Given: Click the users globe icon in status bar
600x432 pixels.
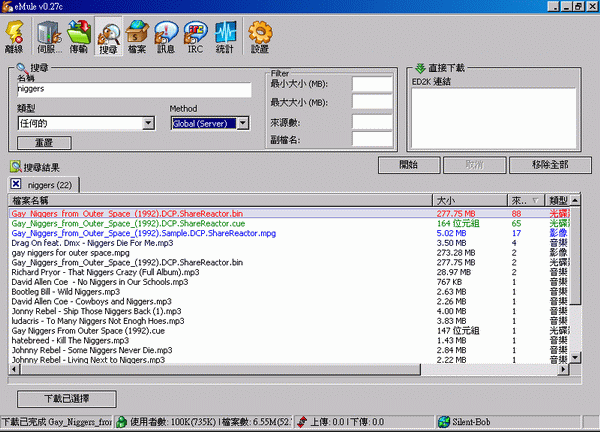Looking at the screenshot, I should [121, 422].
